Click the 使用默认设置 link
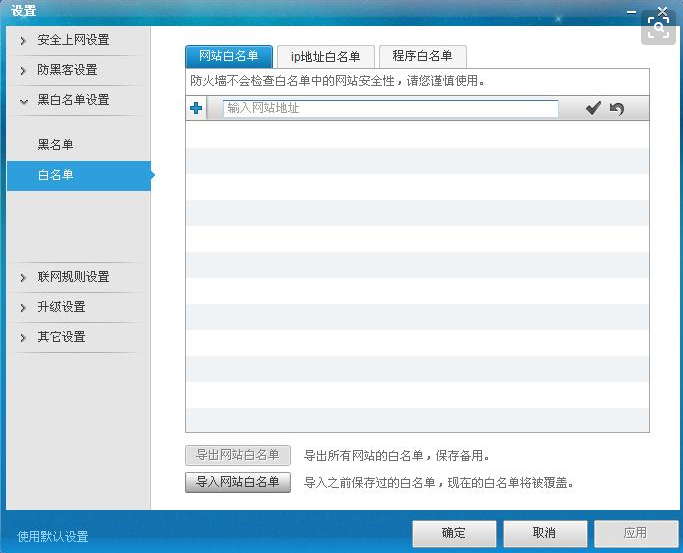This screenshot has height=553, width=683. point(53,536)
